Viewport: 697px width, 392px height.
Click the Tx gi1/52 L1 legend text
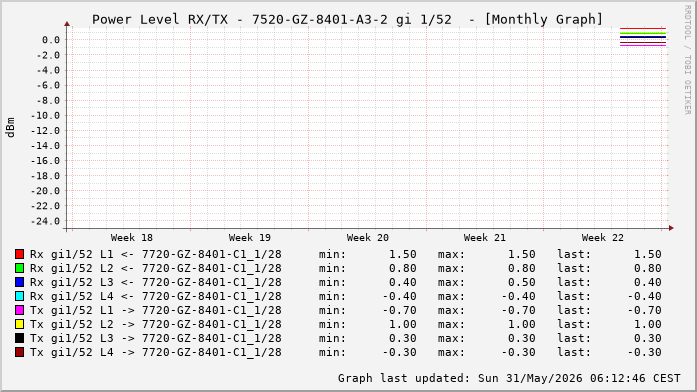pos(156,311)
